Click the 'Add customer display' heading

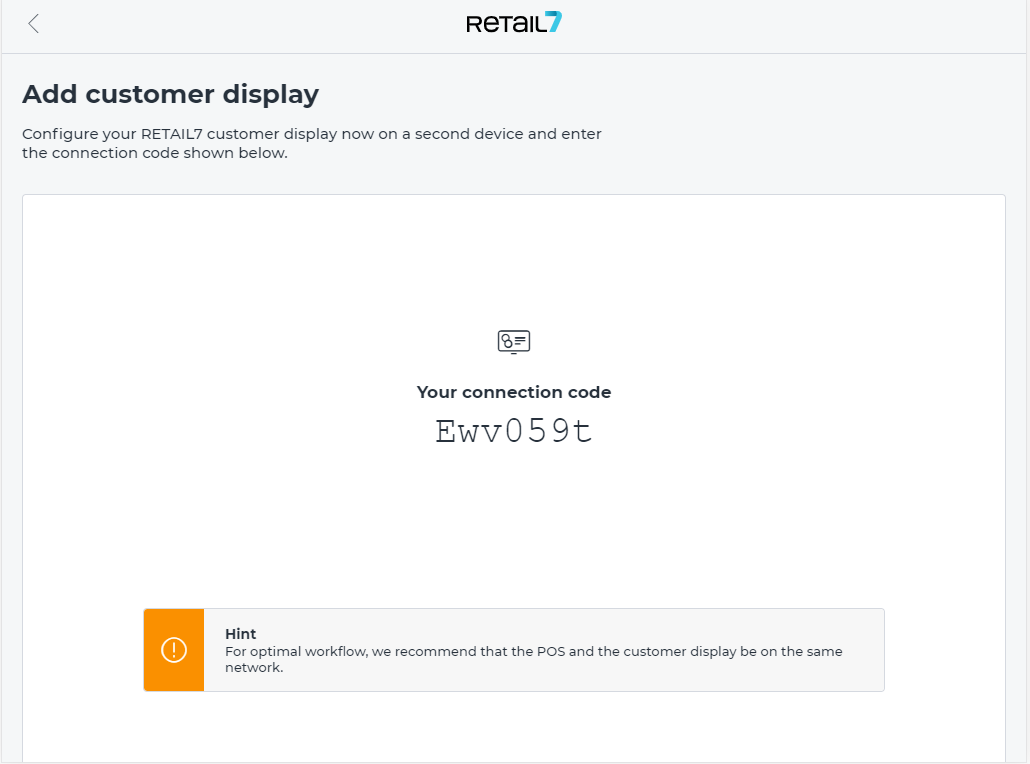point(171,95)
